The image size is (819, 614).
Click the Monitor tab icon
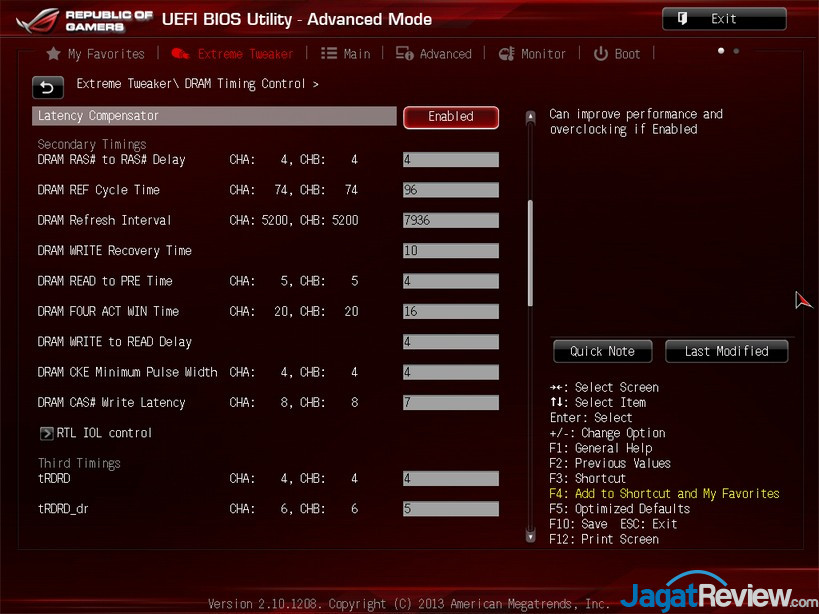click(506, 54)
